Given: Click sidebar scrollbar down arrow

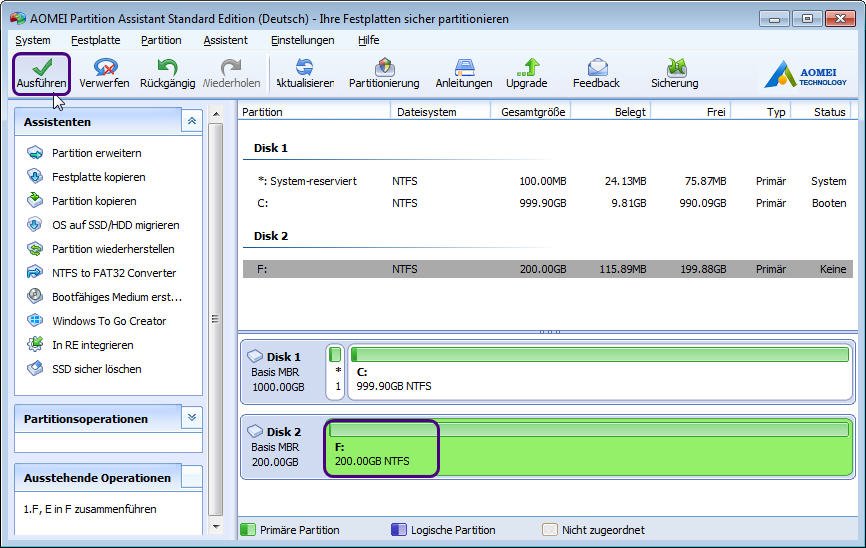Looking at the screenshot, I should (x=216, y=527).
